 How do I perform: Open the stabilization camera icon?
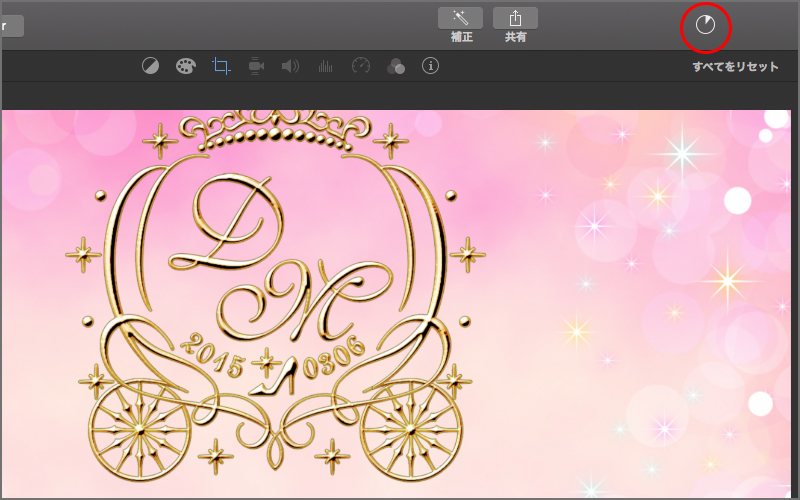point(256,67)
